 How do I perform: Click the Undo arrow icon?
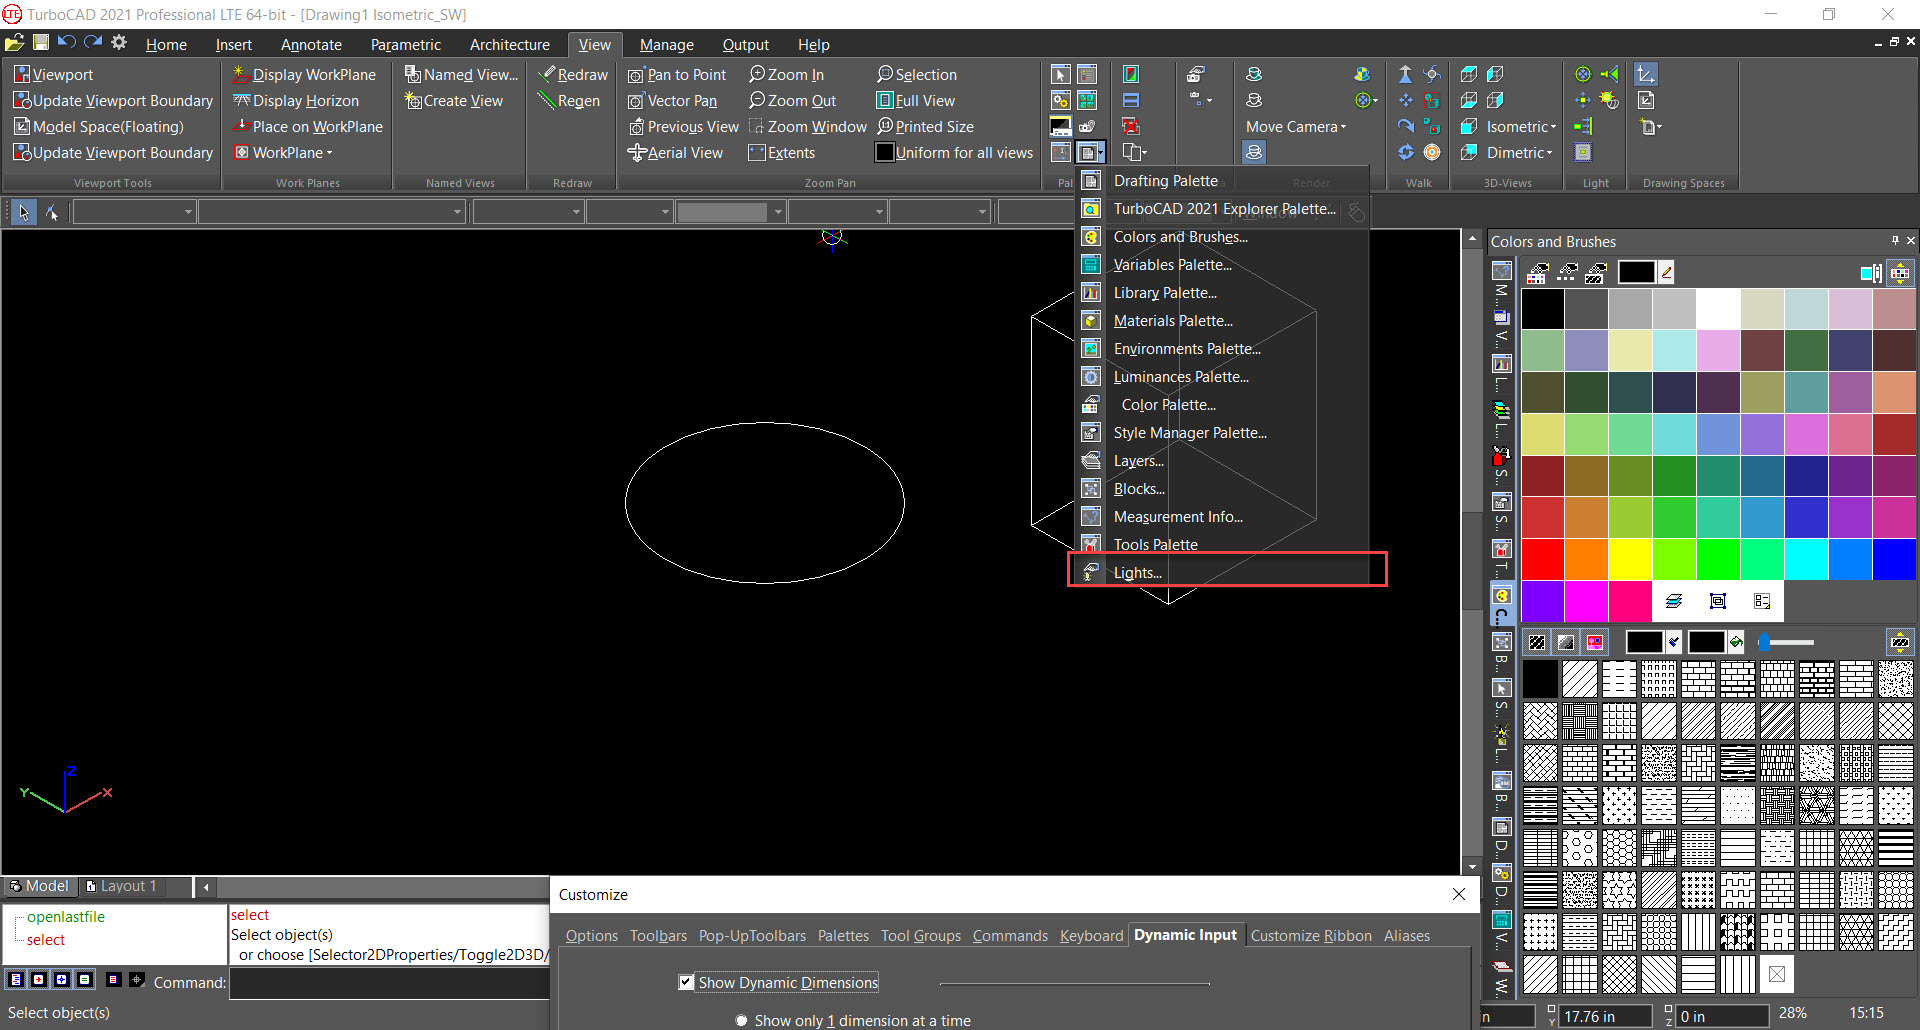point(67,42)
